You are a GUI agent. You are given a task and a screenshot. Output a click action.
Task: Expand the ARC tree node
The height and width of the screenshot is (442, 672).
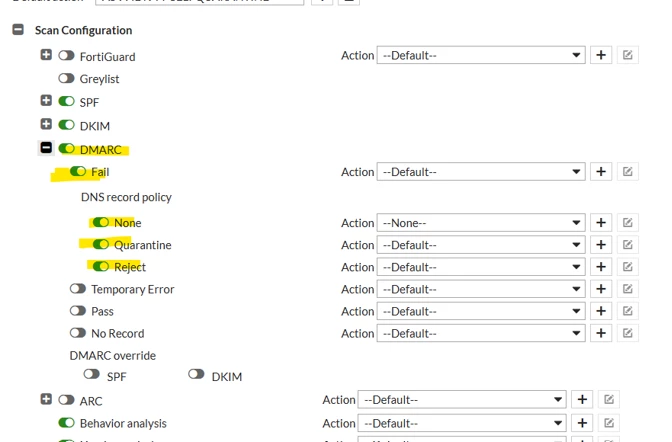46,399
